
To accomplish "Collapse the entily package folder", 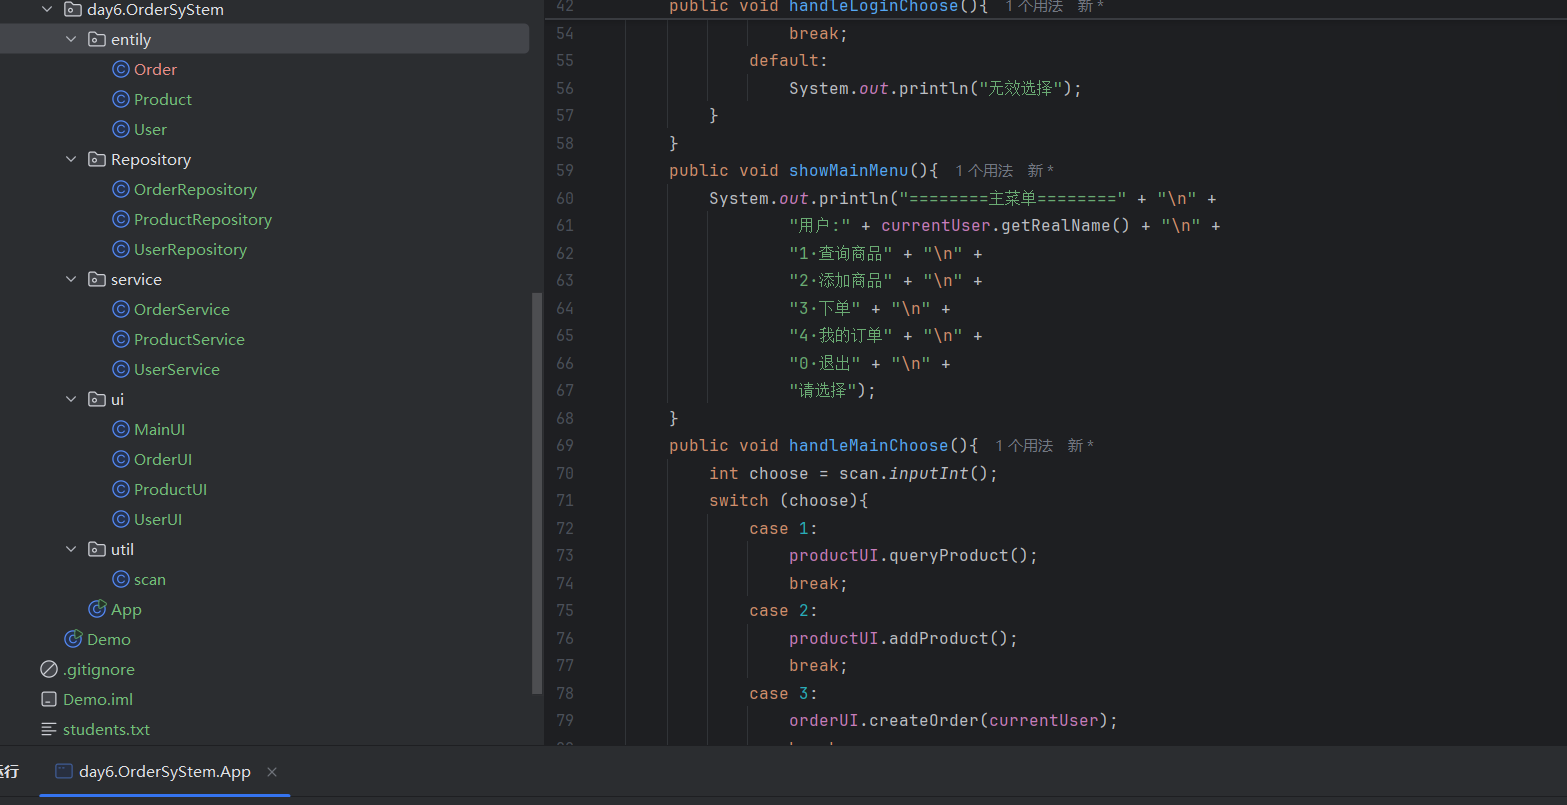I will 71,40.
